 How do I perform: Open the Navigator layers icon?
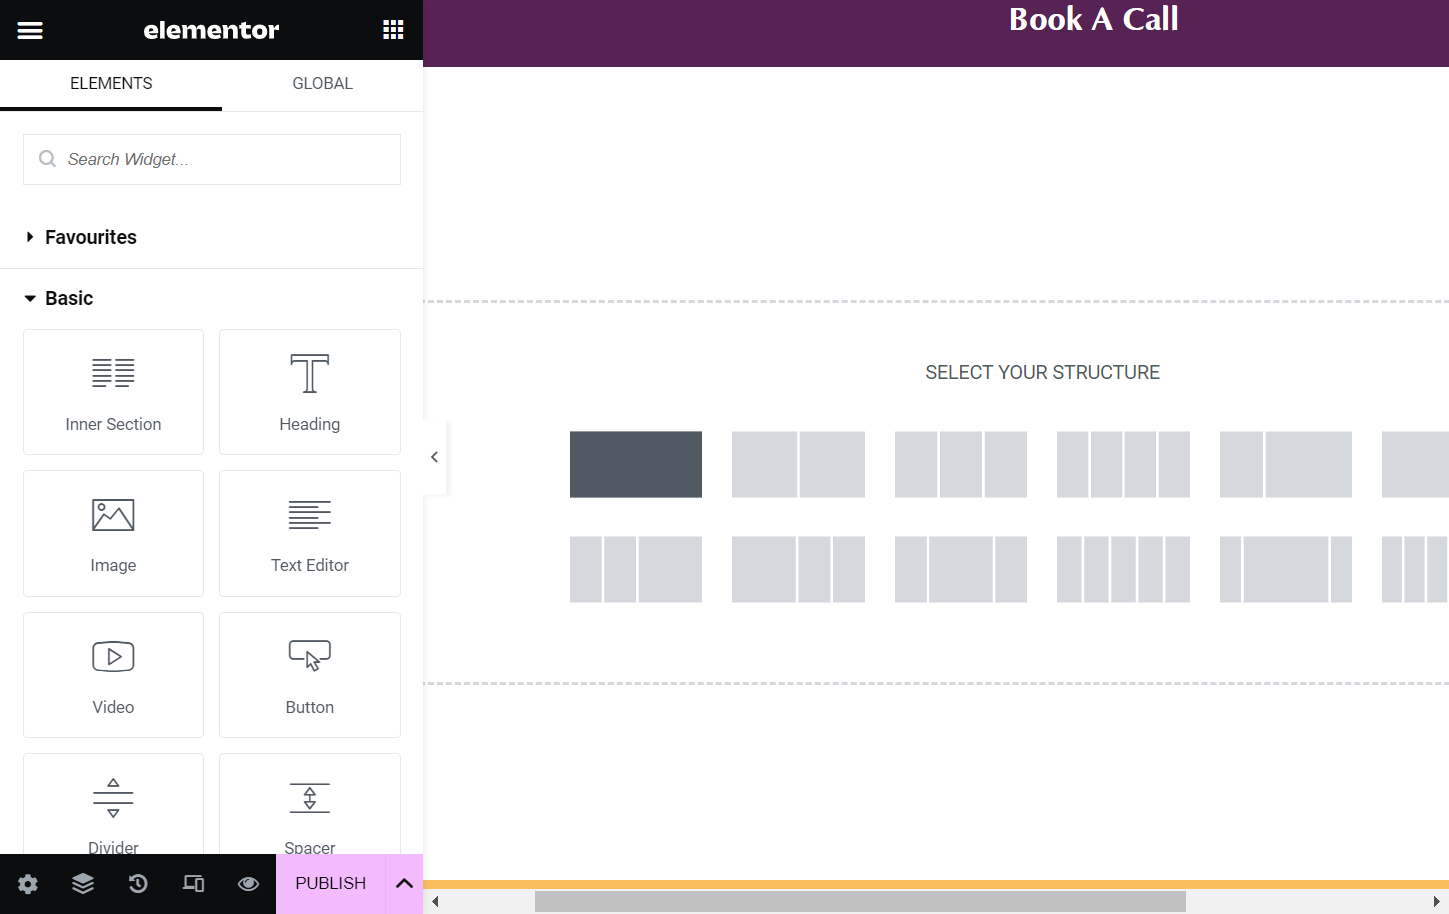[83, 883]
